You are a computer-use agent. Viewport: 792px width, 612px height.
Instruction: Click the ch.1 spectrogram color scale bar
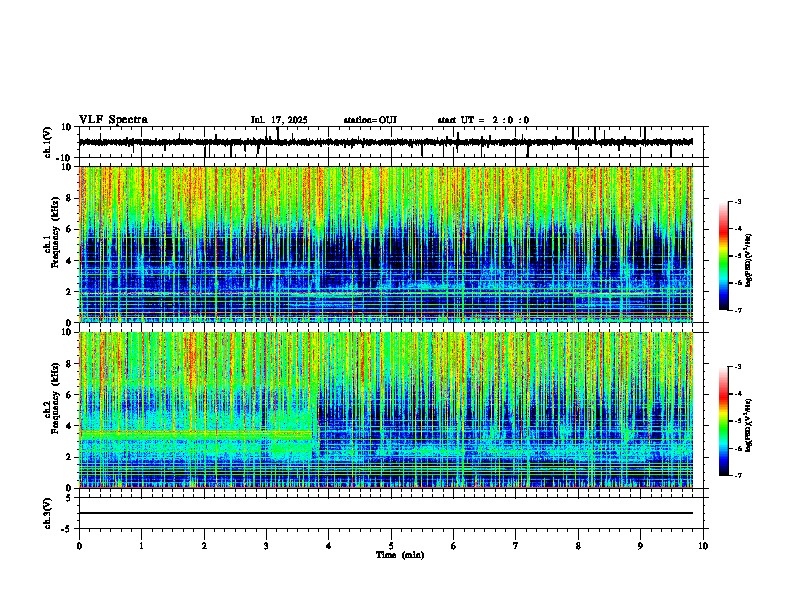point(724,256)
